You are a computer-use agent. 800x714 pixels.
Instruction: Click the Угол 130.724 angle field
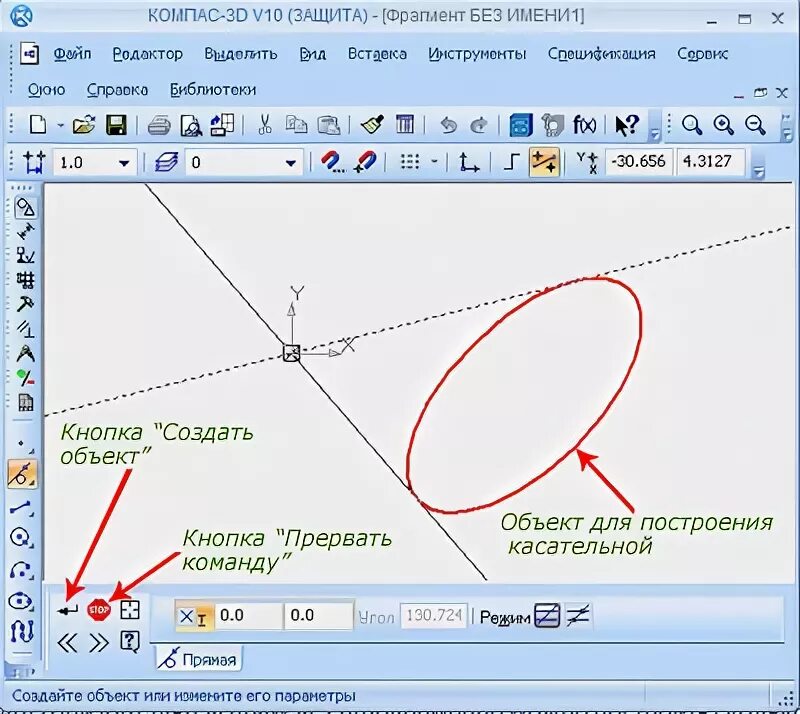[x=433, y=615]
